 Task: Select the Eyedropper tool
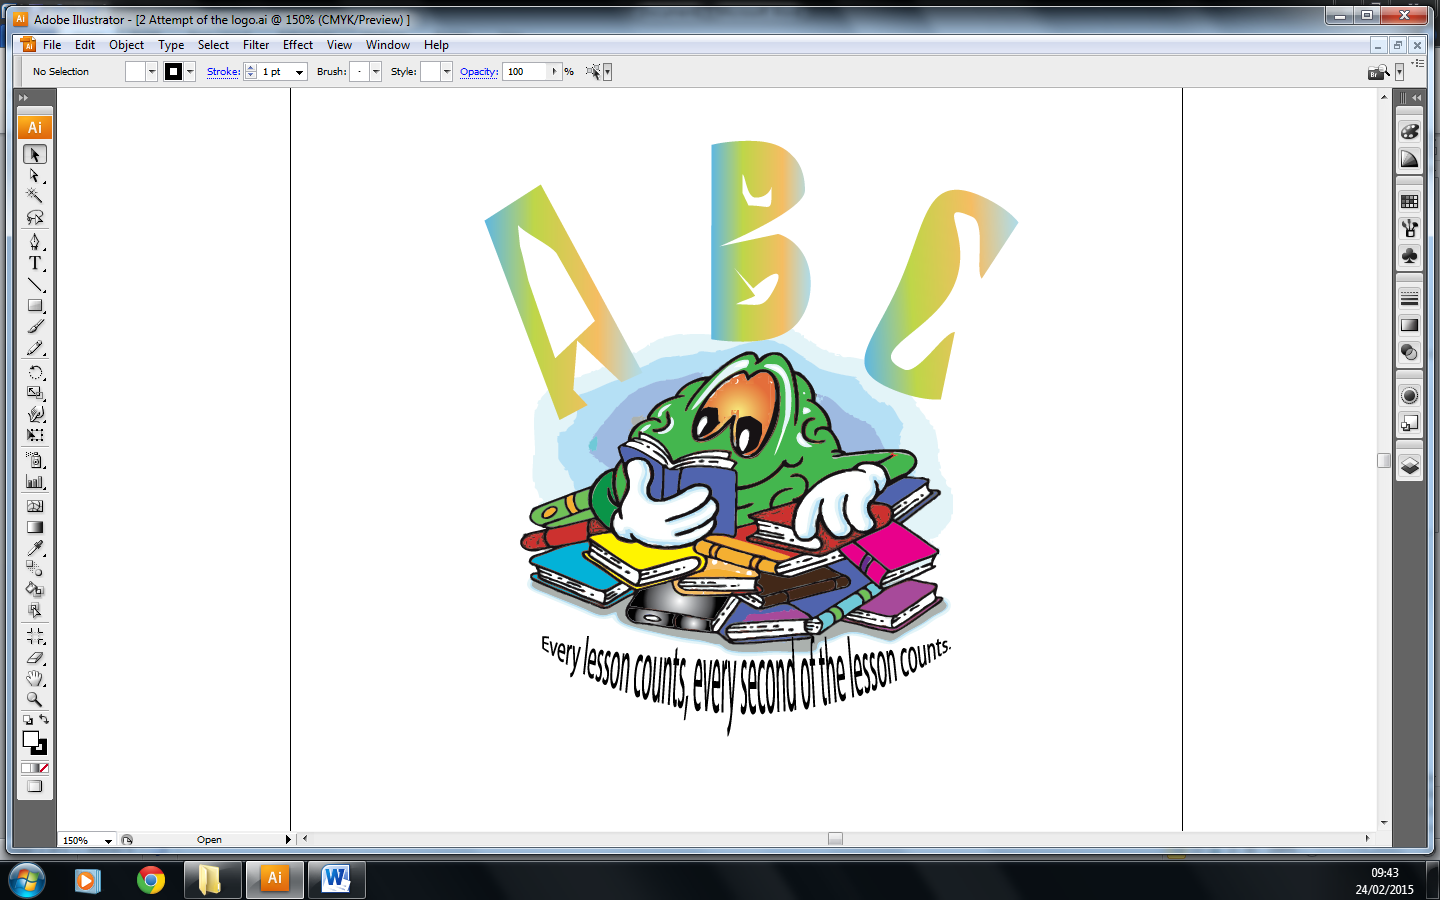pyautogui.click(x=35, y=548)
